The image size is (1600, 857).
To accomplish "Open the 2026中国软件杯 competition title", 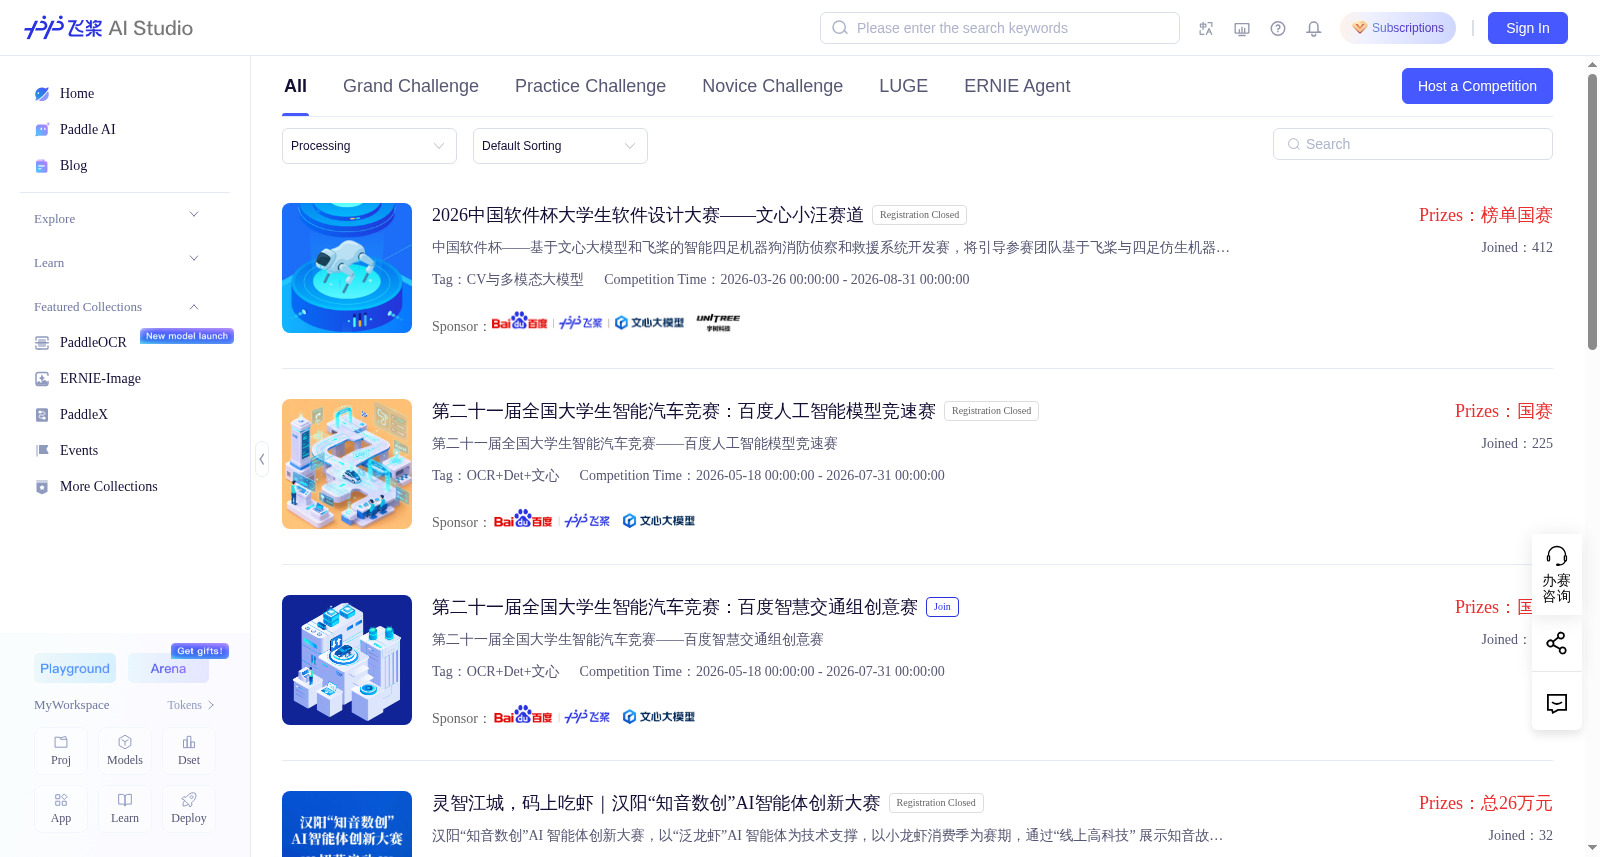I will (648, 215).
